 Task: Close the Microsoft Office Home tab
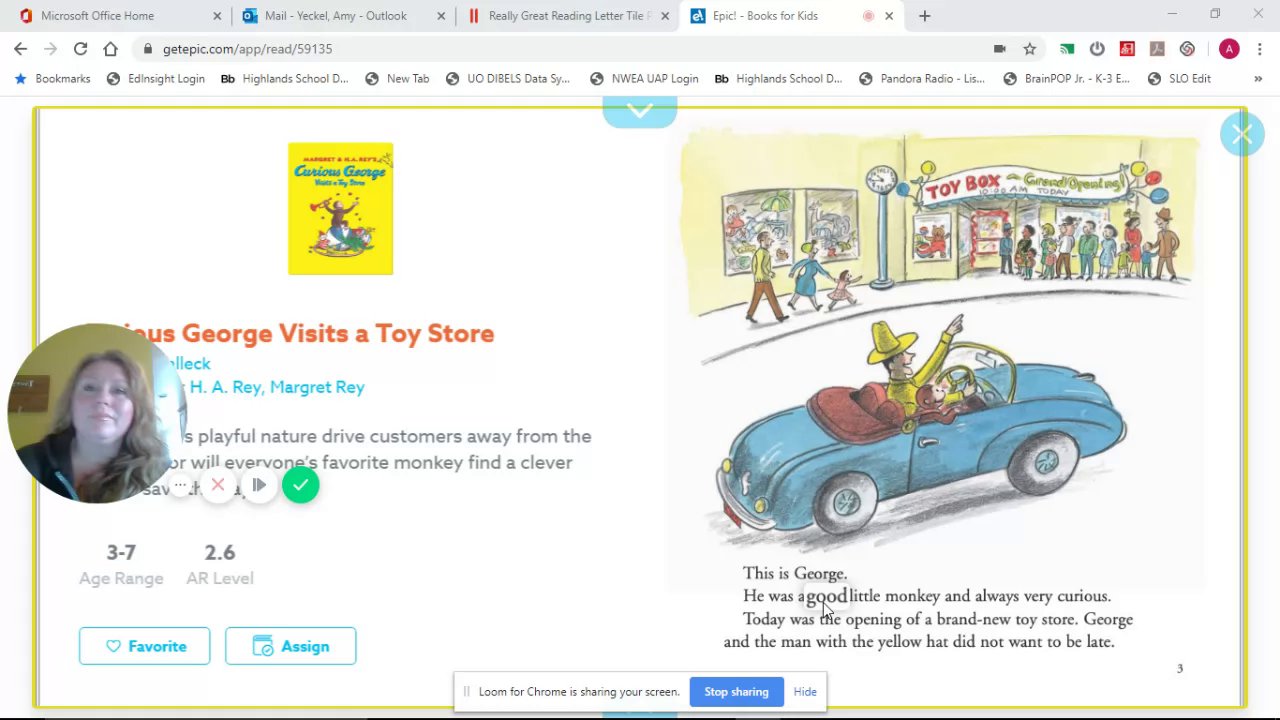[217, 16]
